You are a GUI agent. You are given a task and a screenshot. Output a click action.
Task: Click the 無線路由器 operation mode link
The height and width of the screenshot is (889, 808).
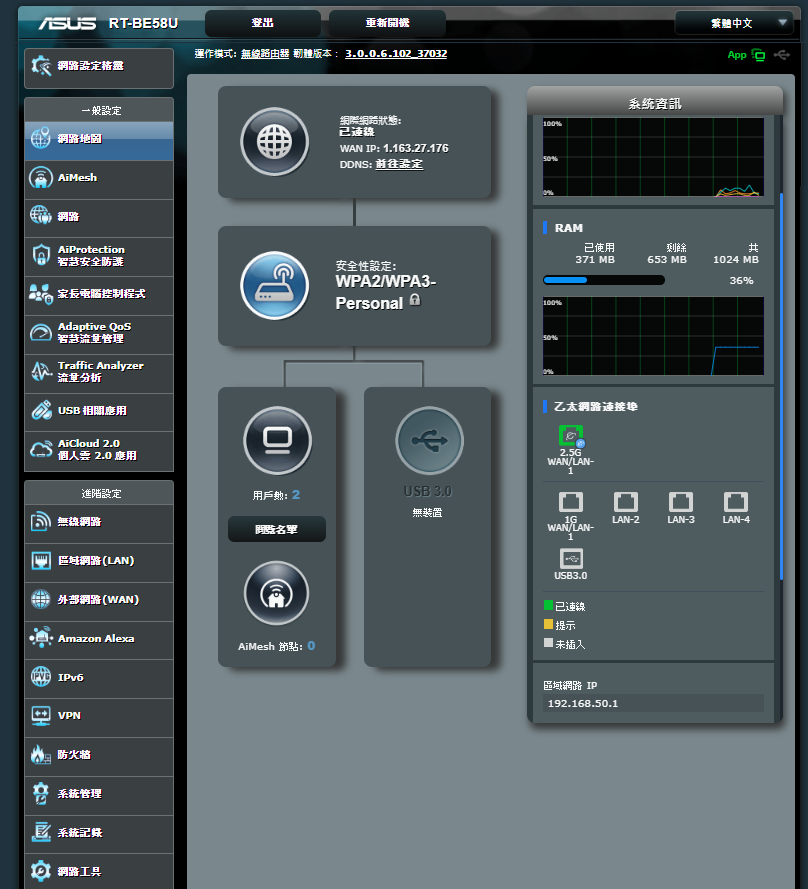pos(265,54)
